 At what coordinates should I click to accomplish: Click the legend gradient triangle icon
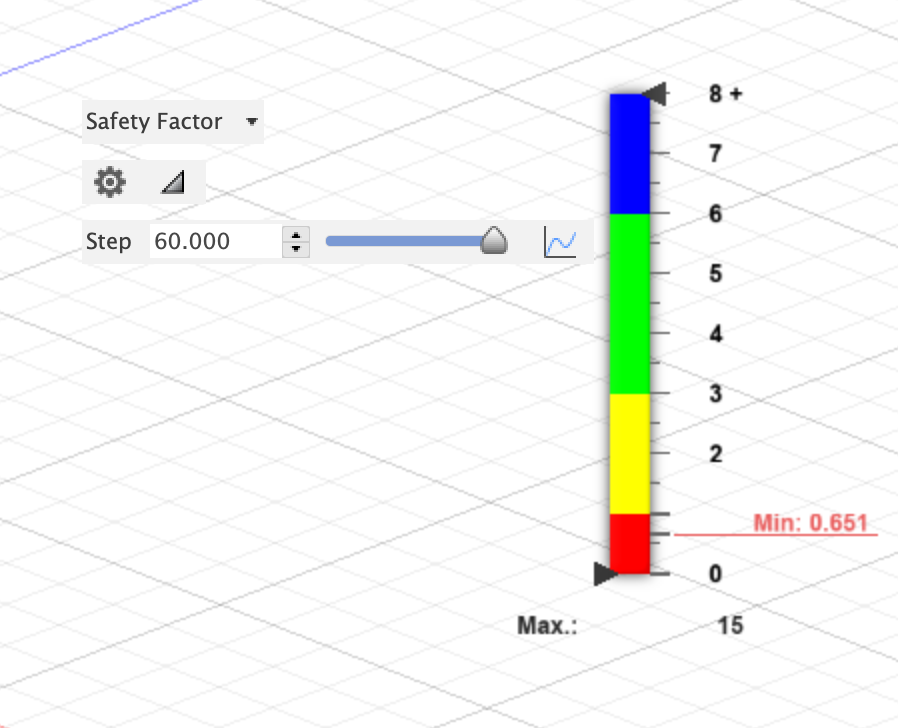pos(172,182)
